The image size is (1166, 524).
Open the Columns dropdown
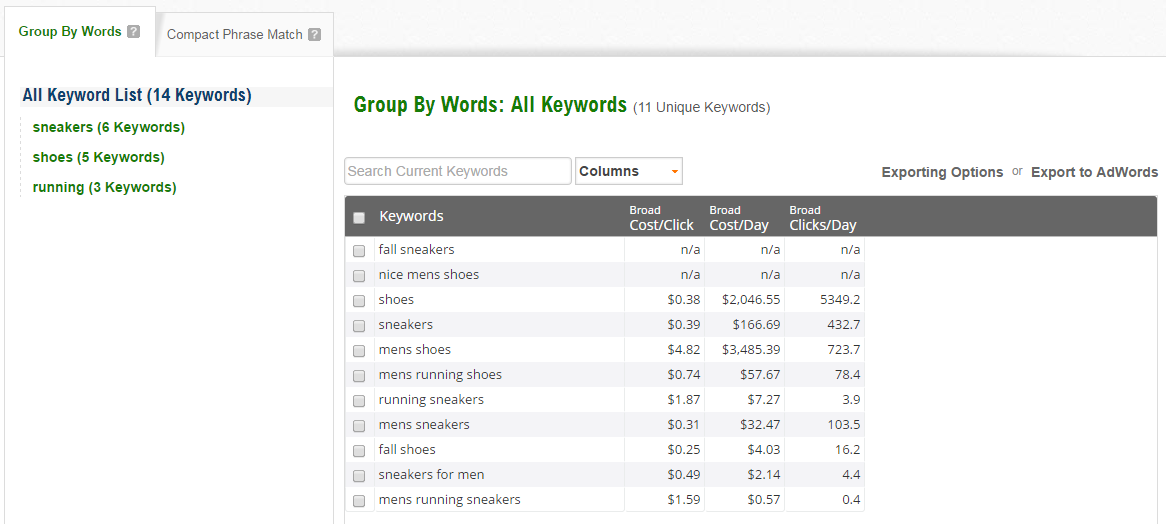(629, 171)
